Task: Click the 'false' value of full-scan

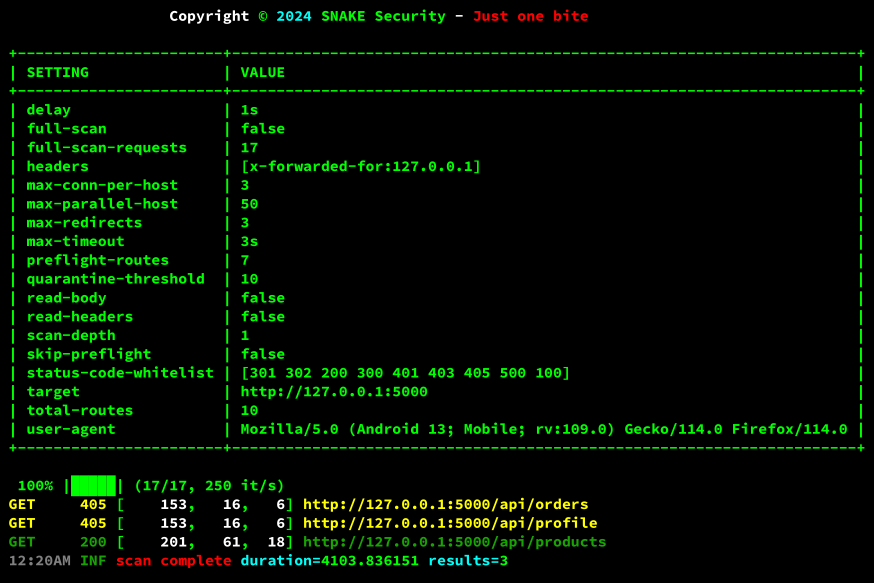Action: click(x=263, y=129)
